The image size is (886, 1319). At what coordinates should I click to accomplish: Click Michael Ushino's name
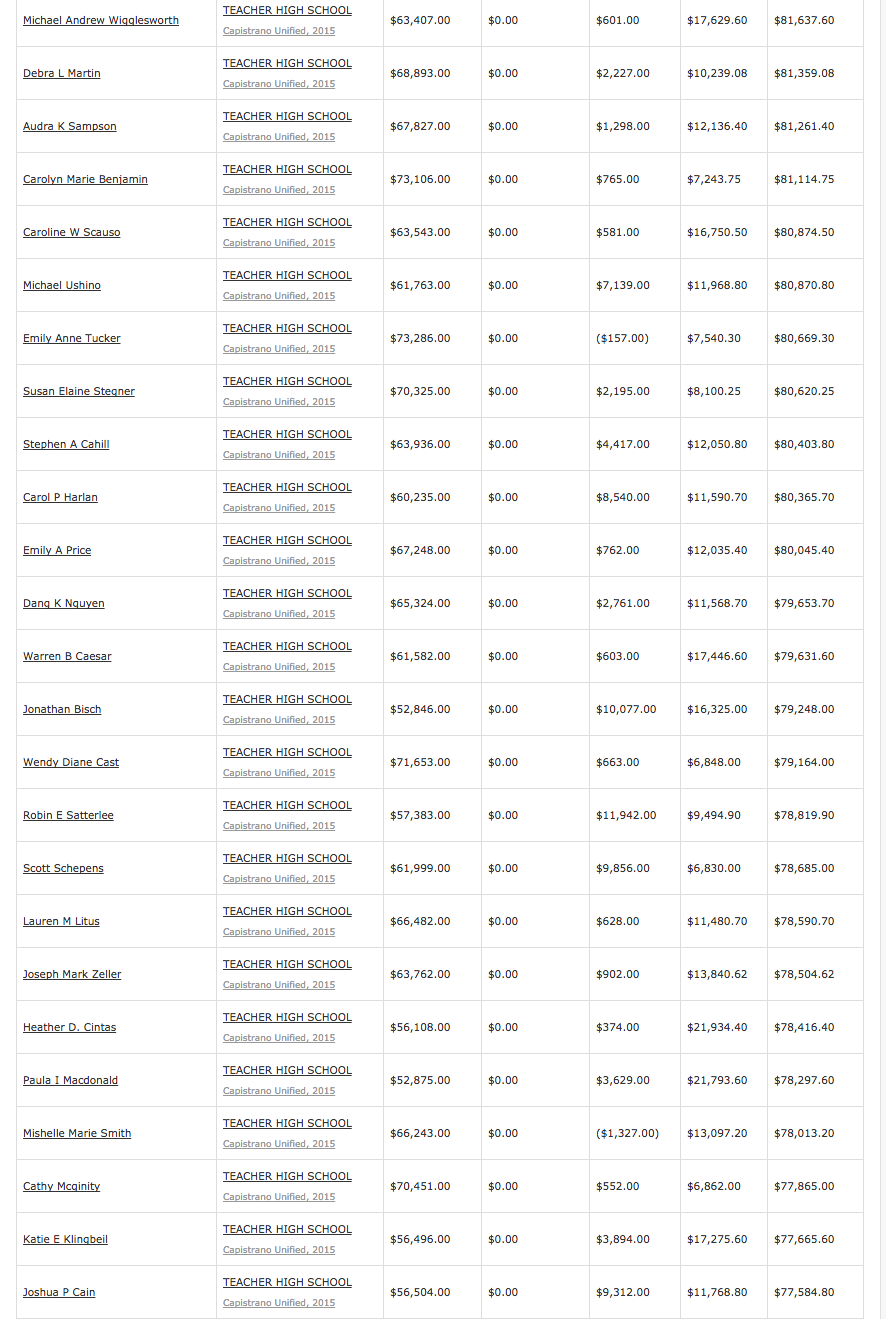click(62, 285)
